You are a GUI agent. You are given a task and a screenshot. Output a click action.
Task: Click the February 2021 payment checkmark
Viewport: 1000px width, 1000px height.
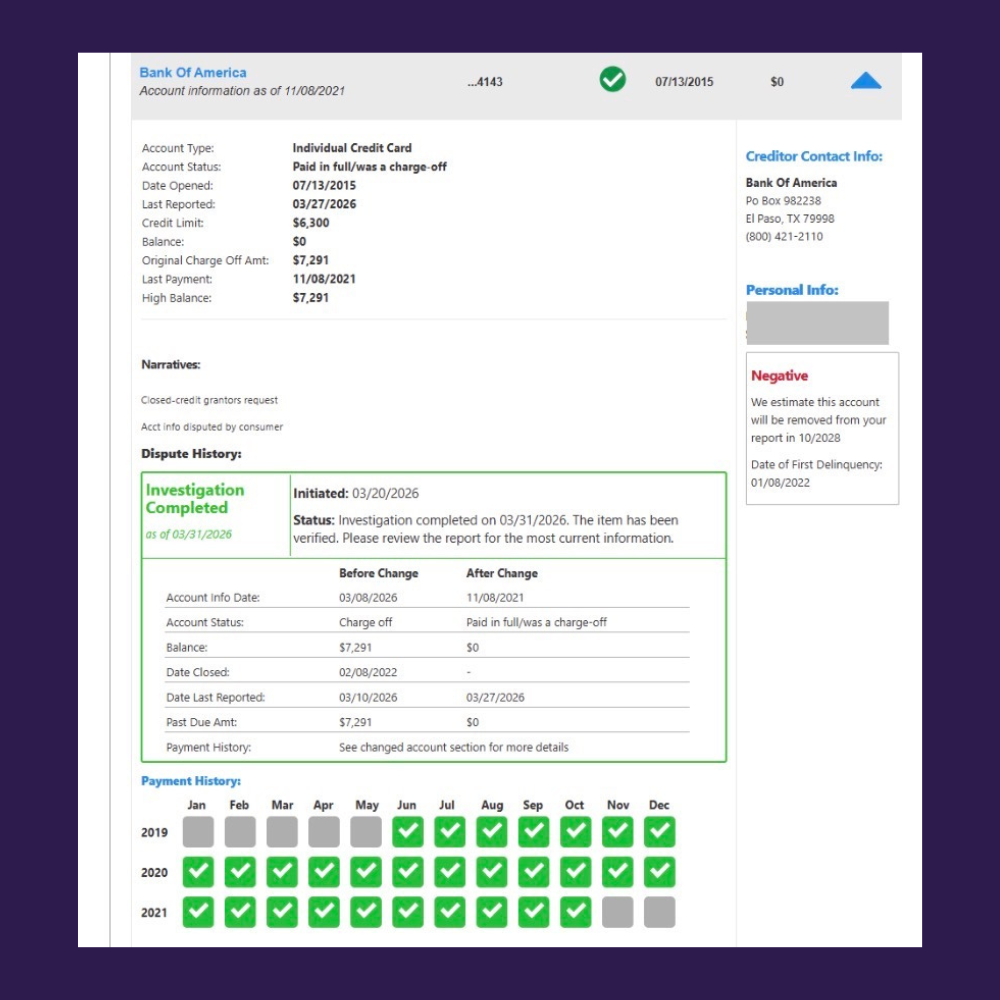[240, 912]
